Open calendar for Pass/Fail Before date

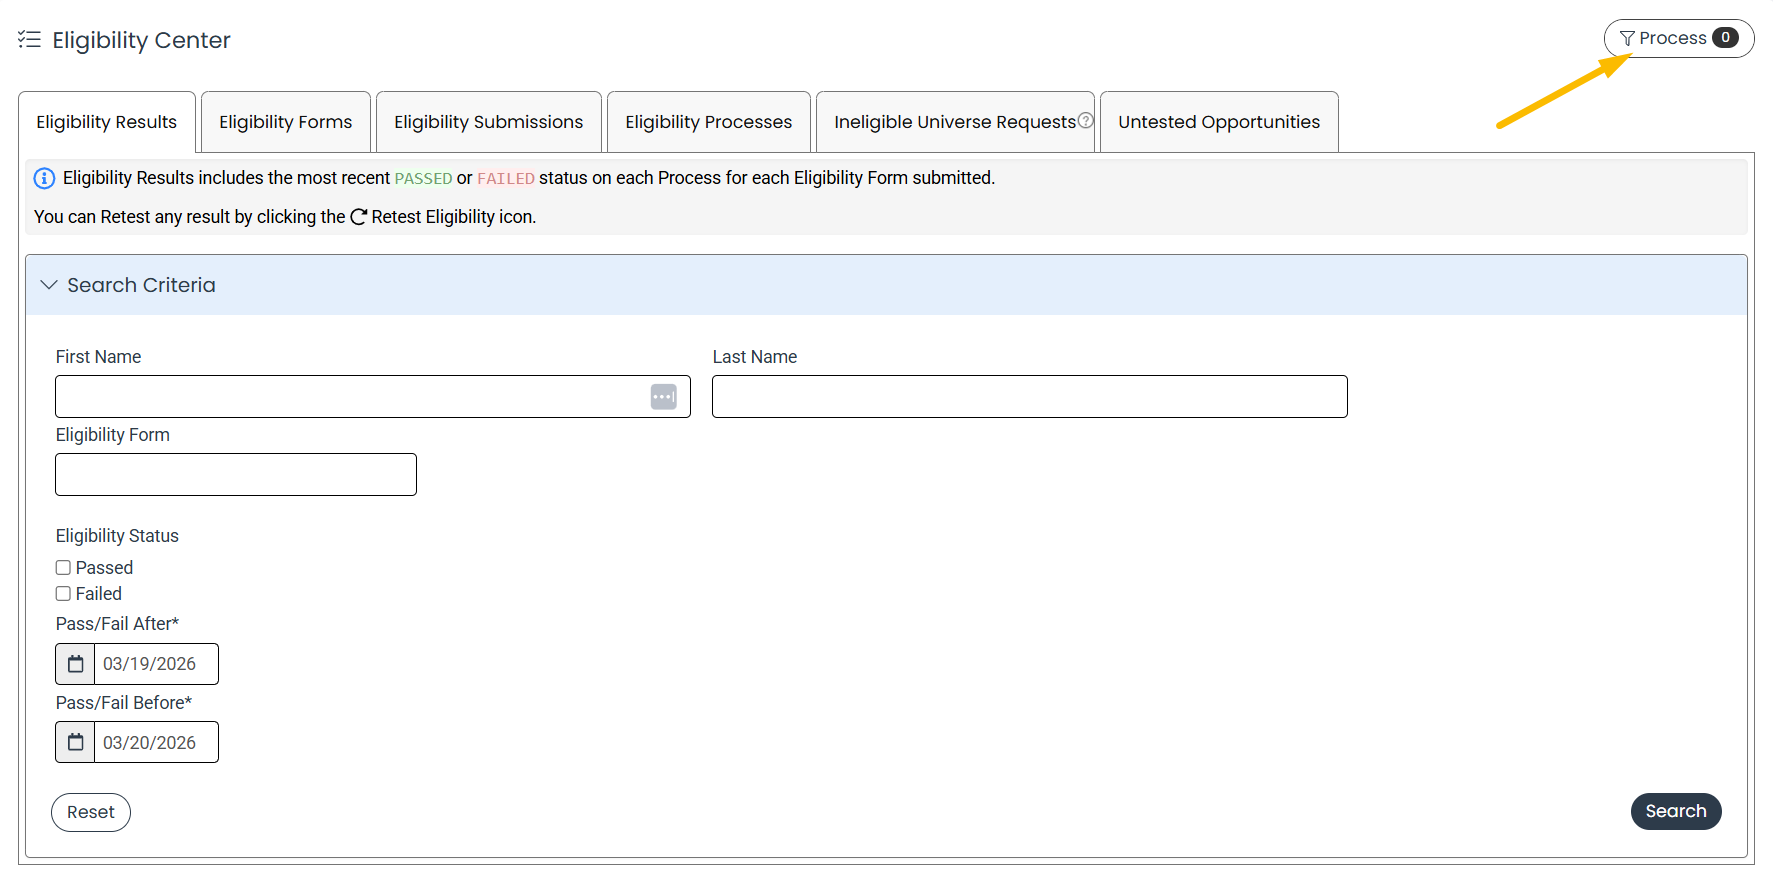click(75, 742)
